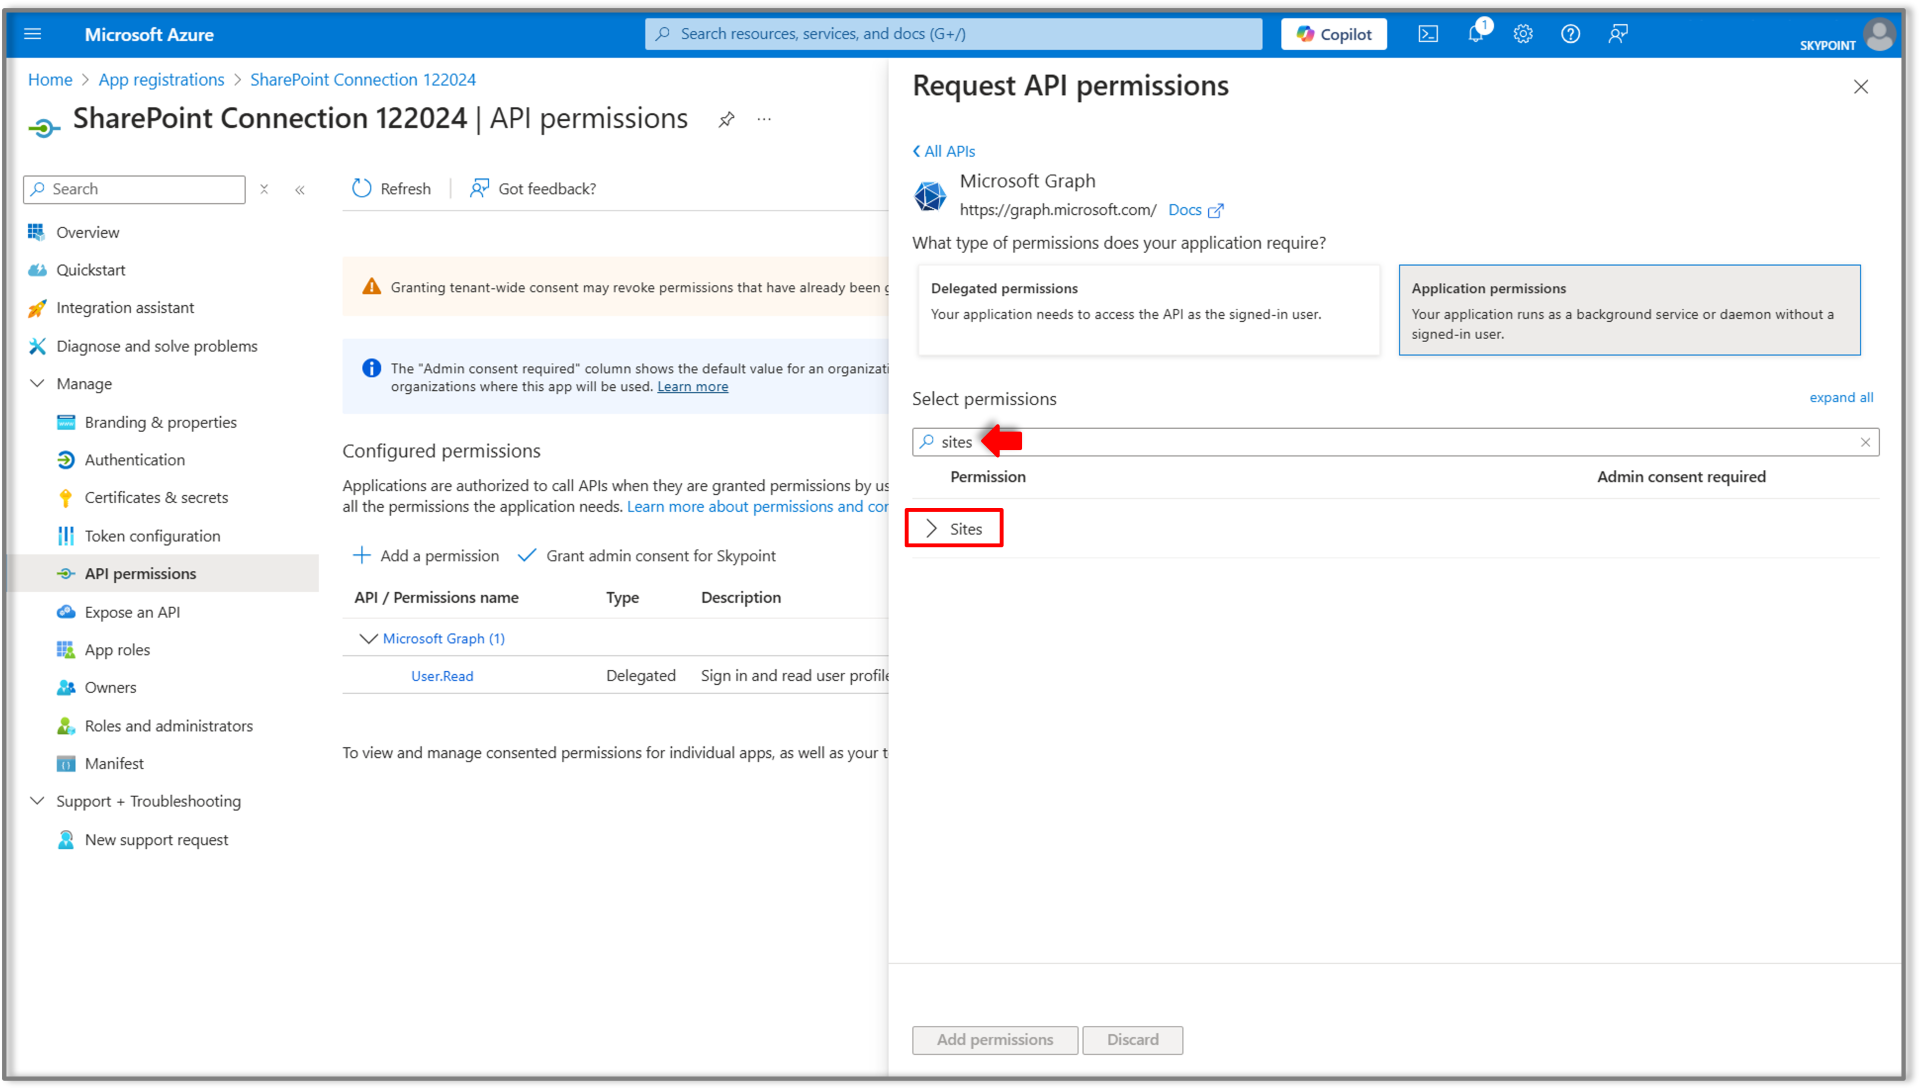Open the Authentication menu item
The image size is (1920, 1089).
135,460
